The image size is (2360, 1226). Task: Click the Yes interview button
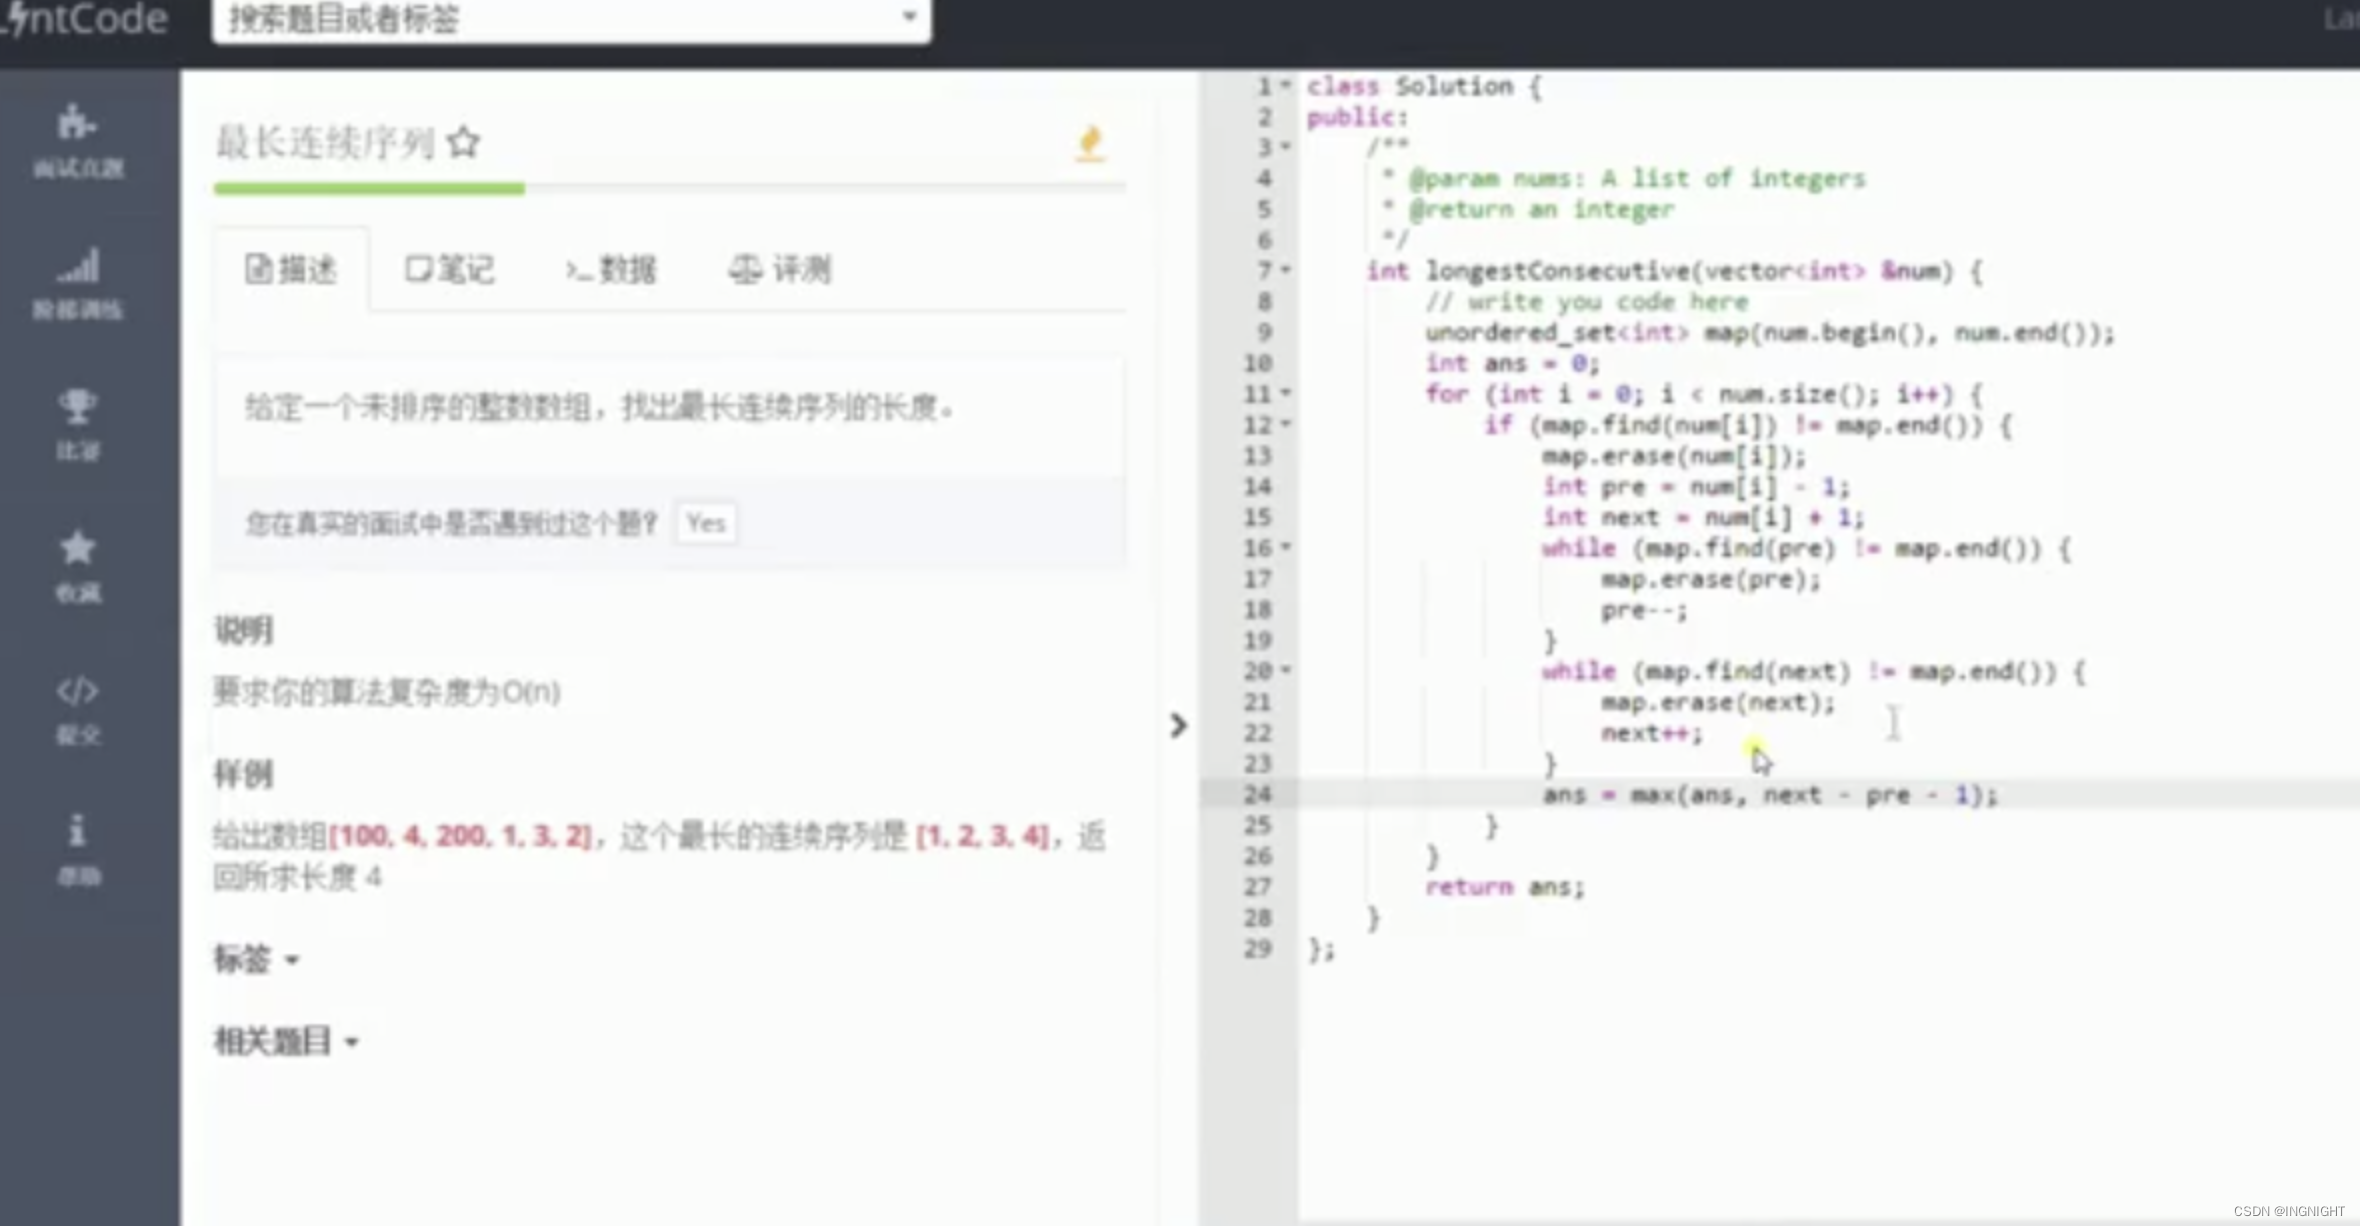click(x=706, y=523)
